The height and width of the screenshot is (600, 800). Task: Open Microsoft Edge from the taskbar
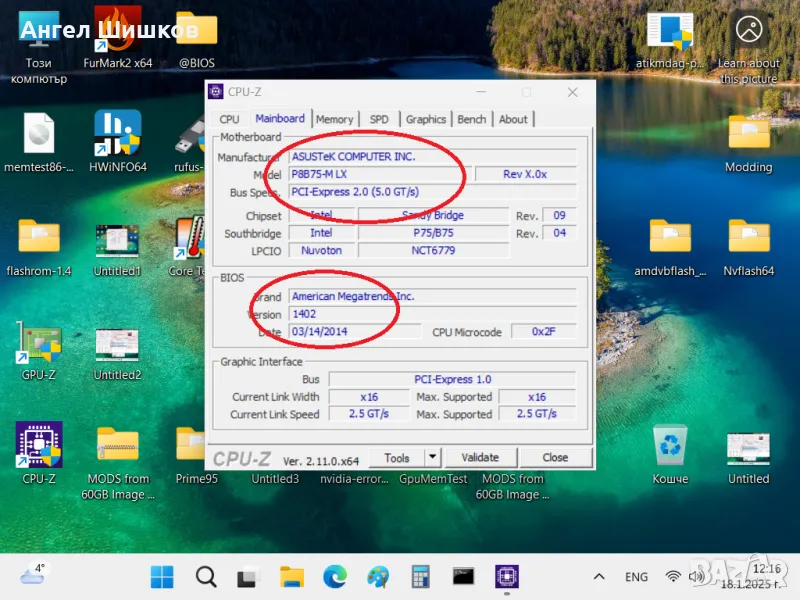point(335,577)
